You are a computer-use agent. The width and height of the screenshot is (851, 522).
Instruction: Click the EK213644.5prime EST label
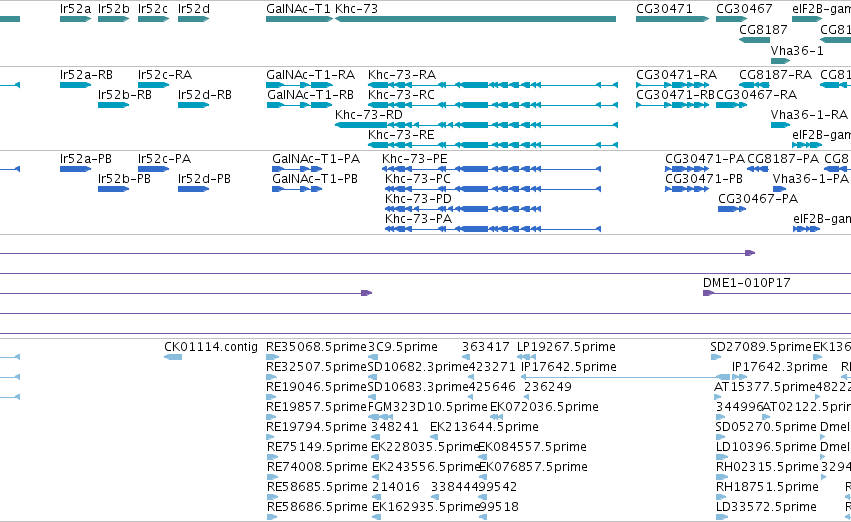[484, 427]
